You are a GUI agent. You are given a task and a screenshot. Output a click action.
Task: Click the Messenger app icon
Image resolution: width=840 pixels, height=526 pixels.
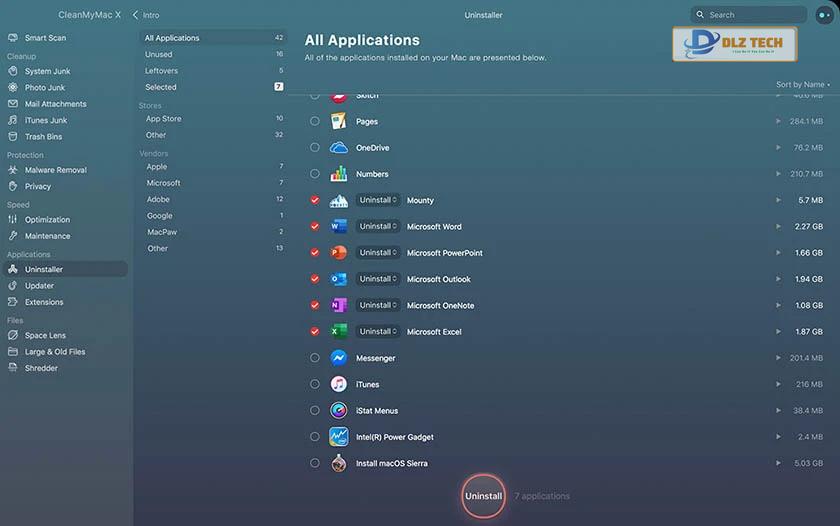[339, 358]
